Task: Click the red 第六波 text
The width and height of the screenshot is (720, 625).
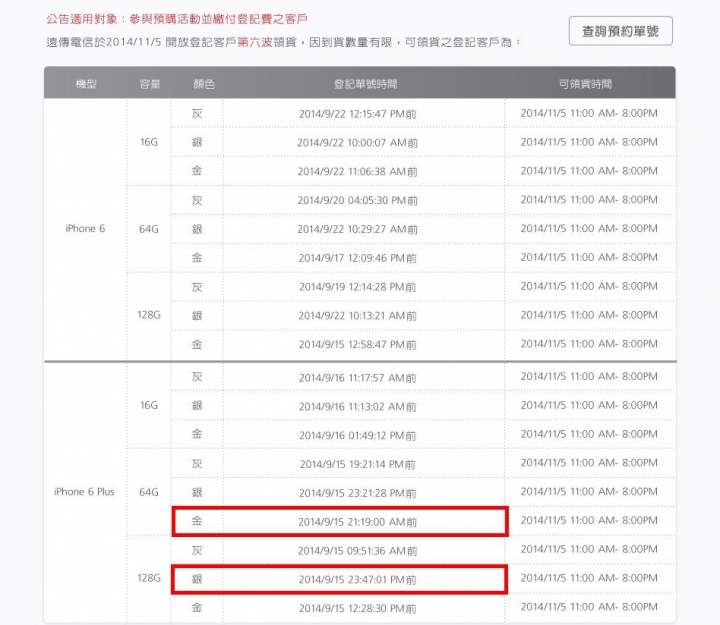Action: [255, 42]
